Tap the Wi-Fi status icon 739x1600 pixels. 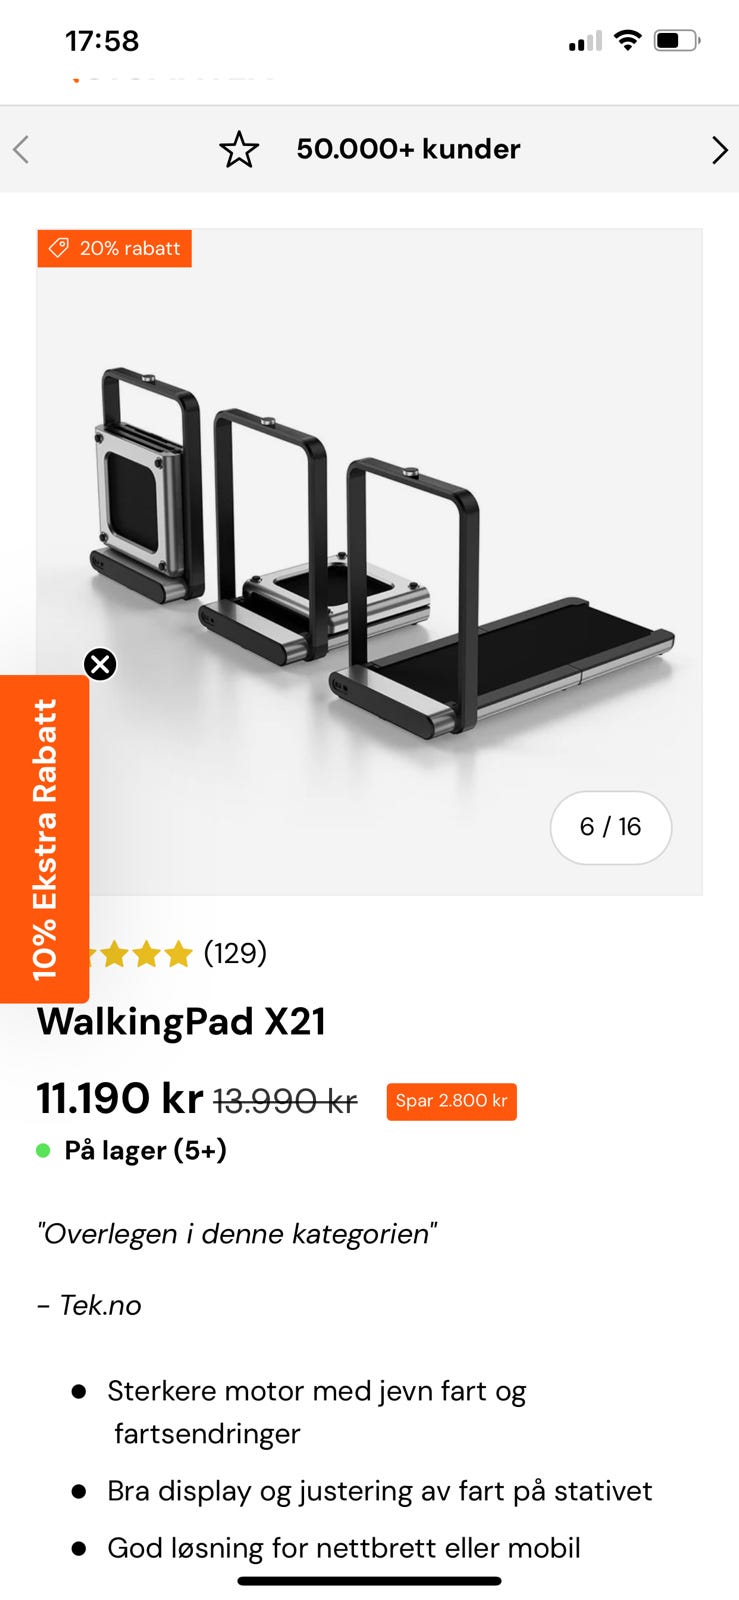627,40
